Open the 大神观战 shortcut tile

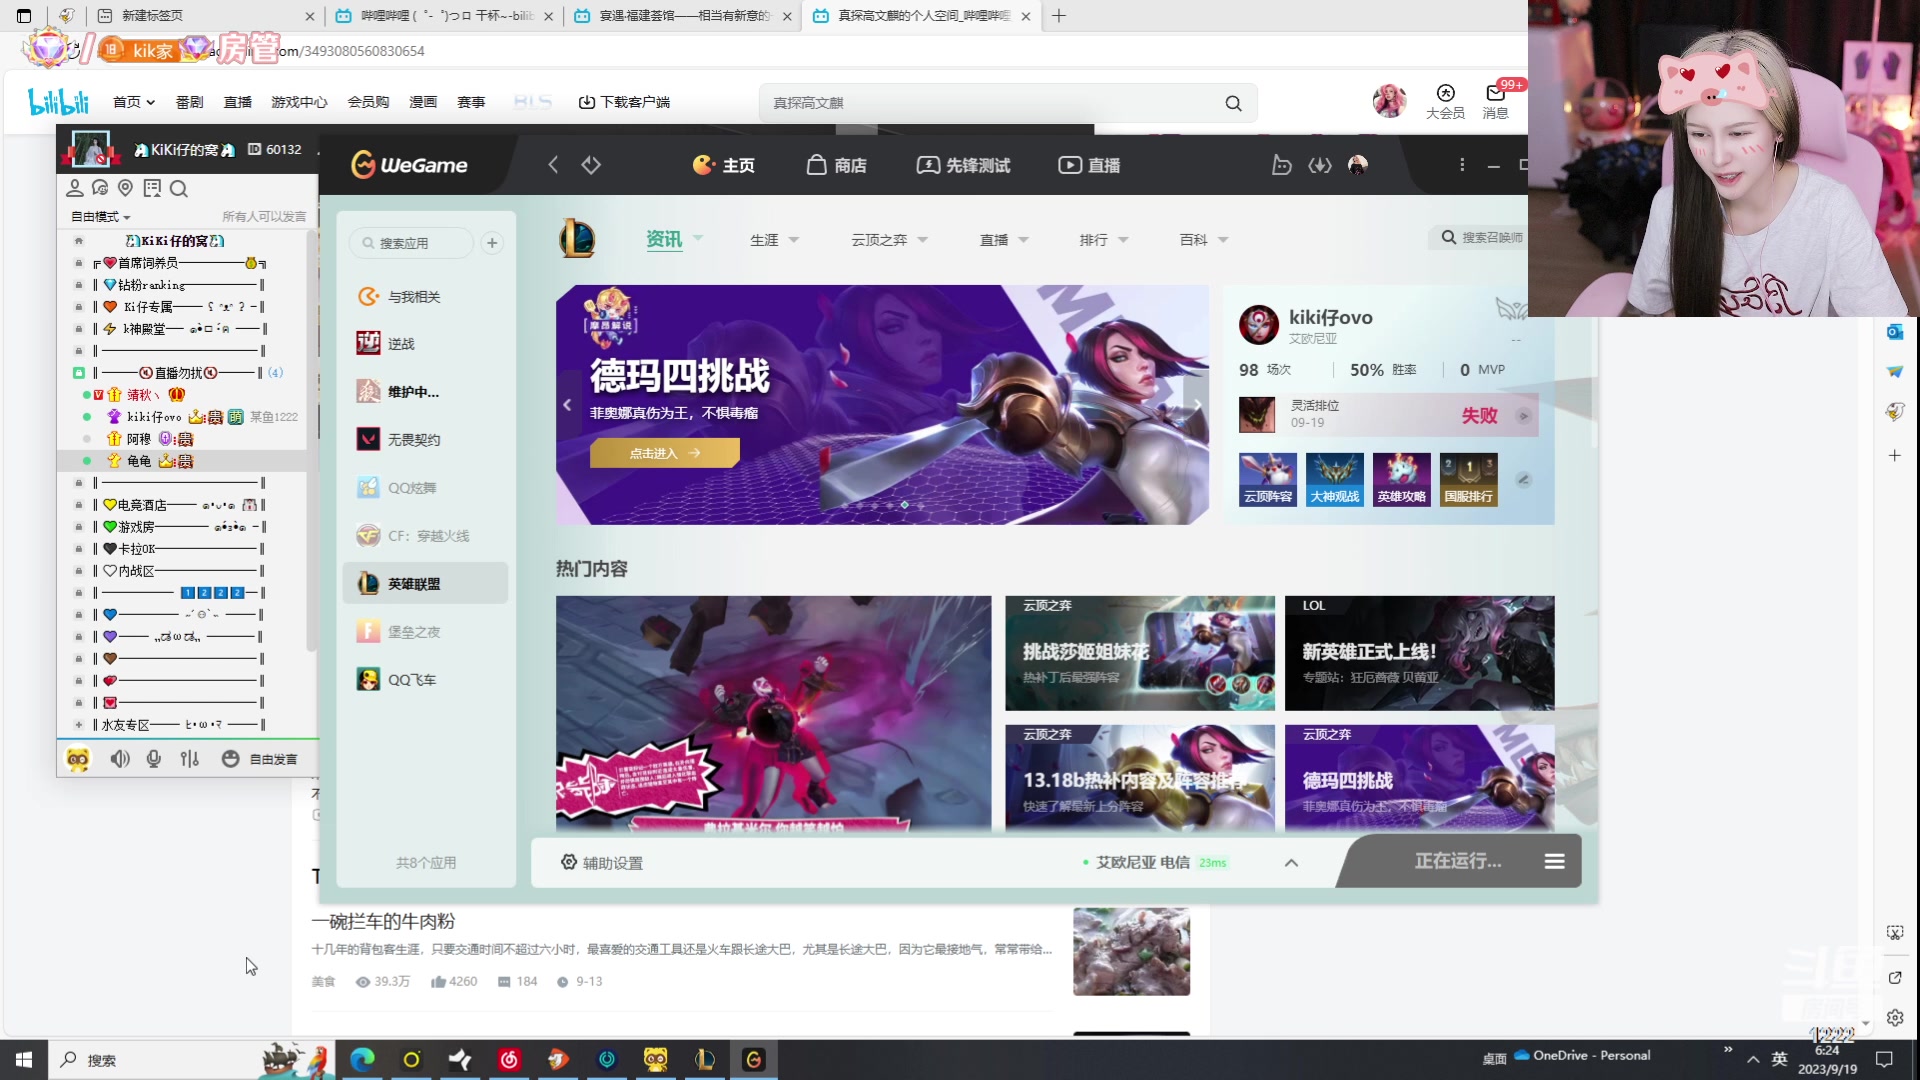pyautogui.click(x=1335, y=479)
